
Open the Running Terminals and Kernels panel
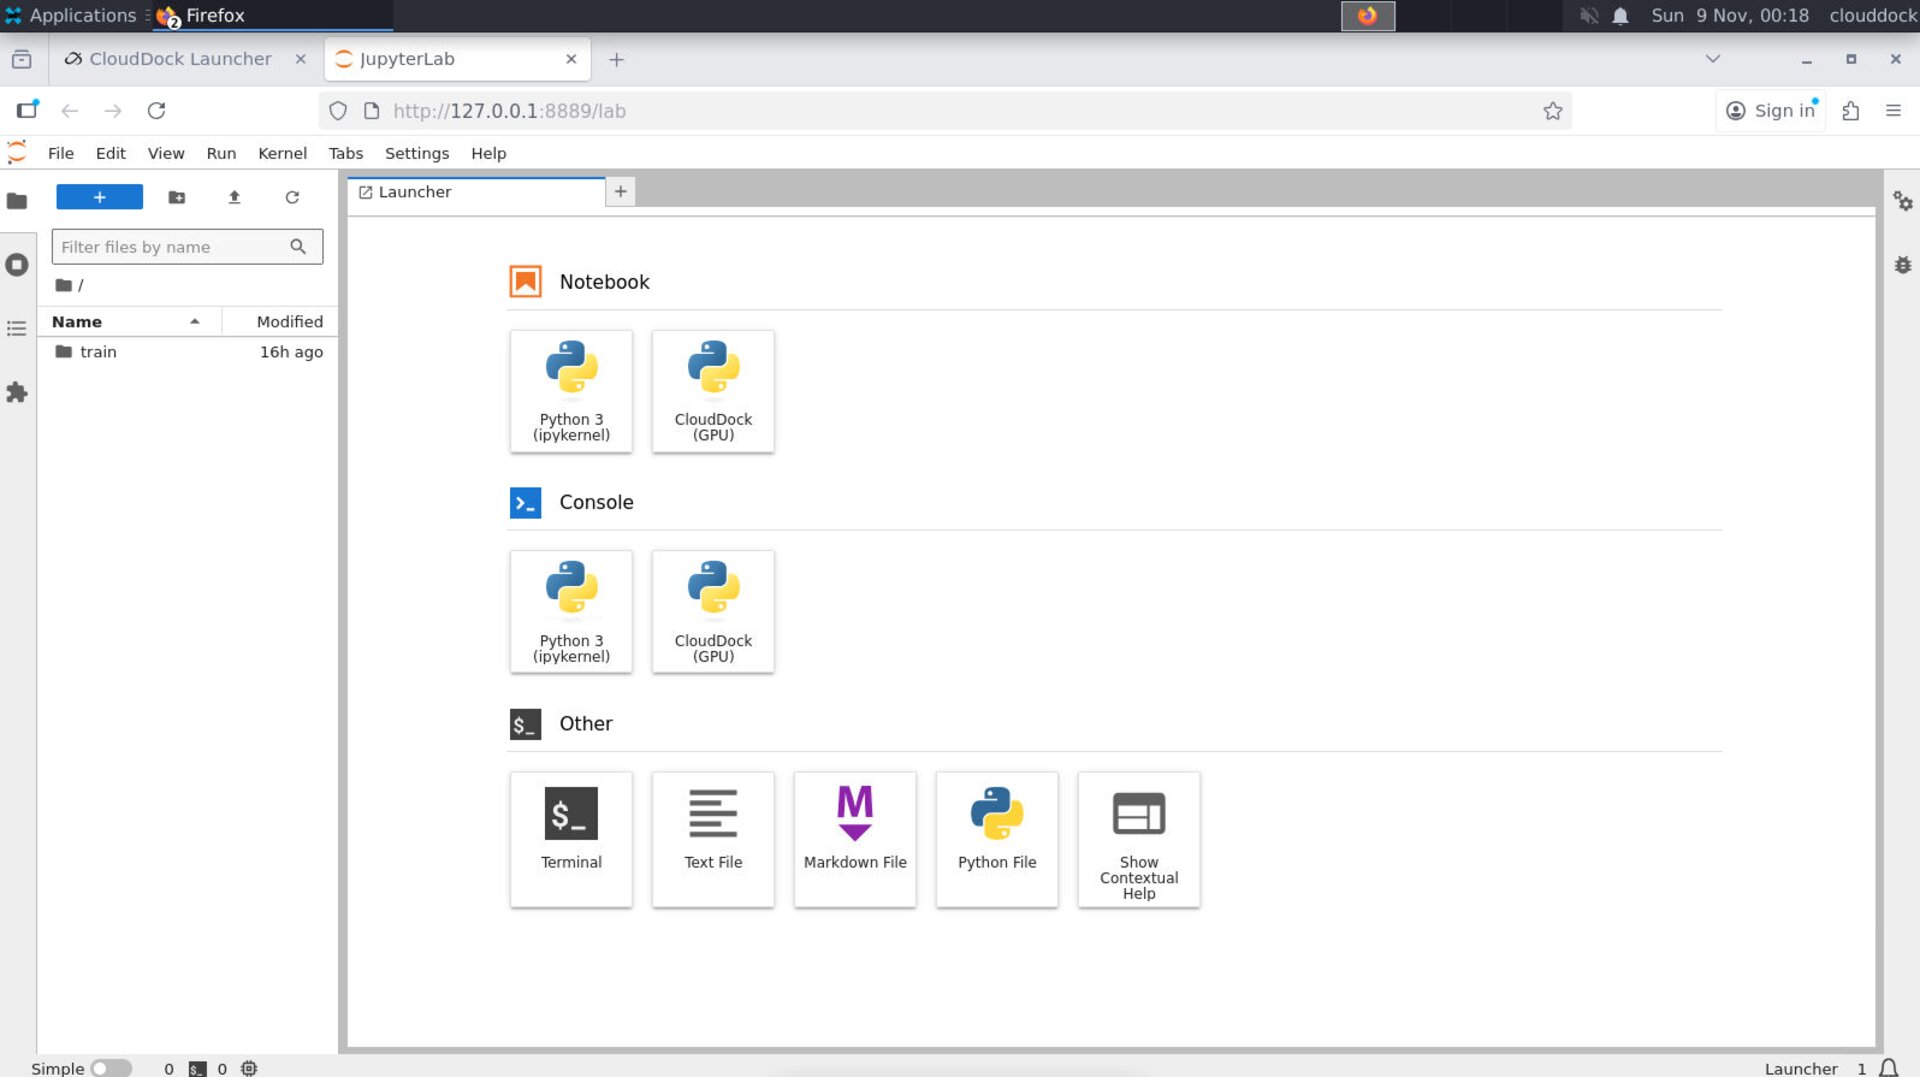pos(16,264)
